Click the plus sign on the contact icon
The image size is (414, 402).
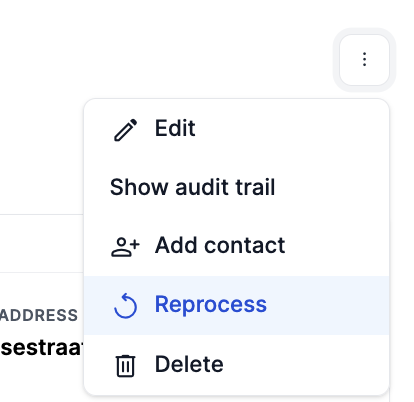click(x=135, y=245)
